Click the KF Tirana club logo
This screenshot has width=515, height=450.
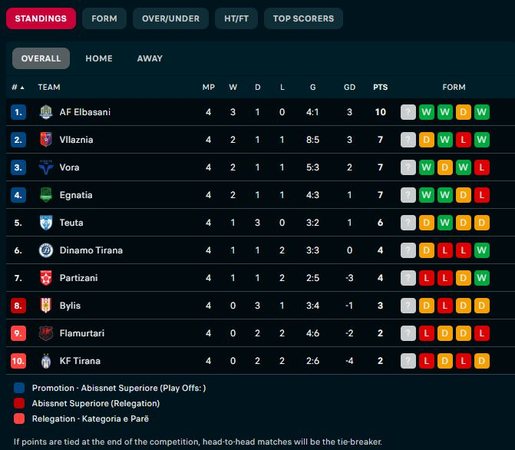46,361
